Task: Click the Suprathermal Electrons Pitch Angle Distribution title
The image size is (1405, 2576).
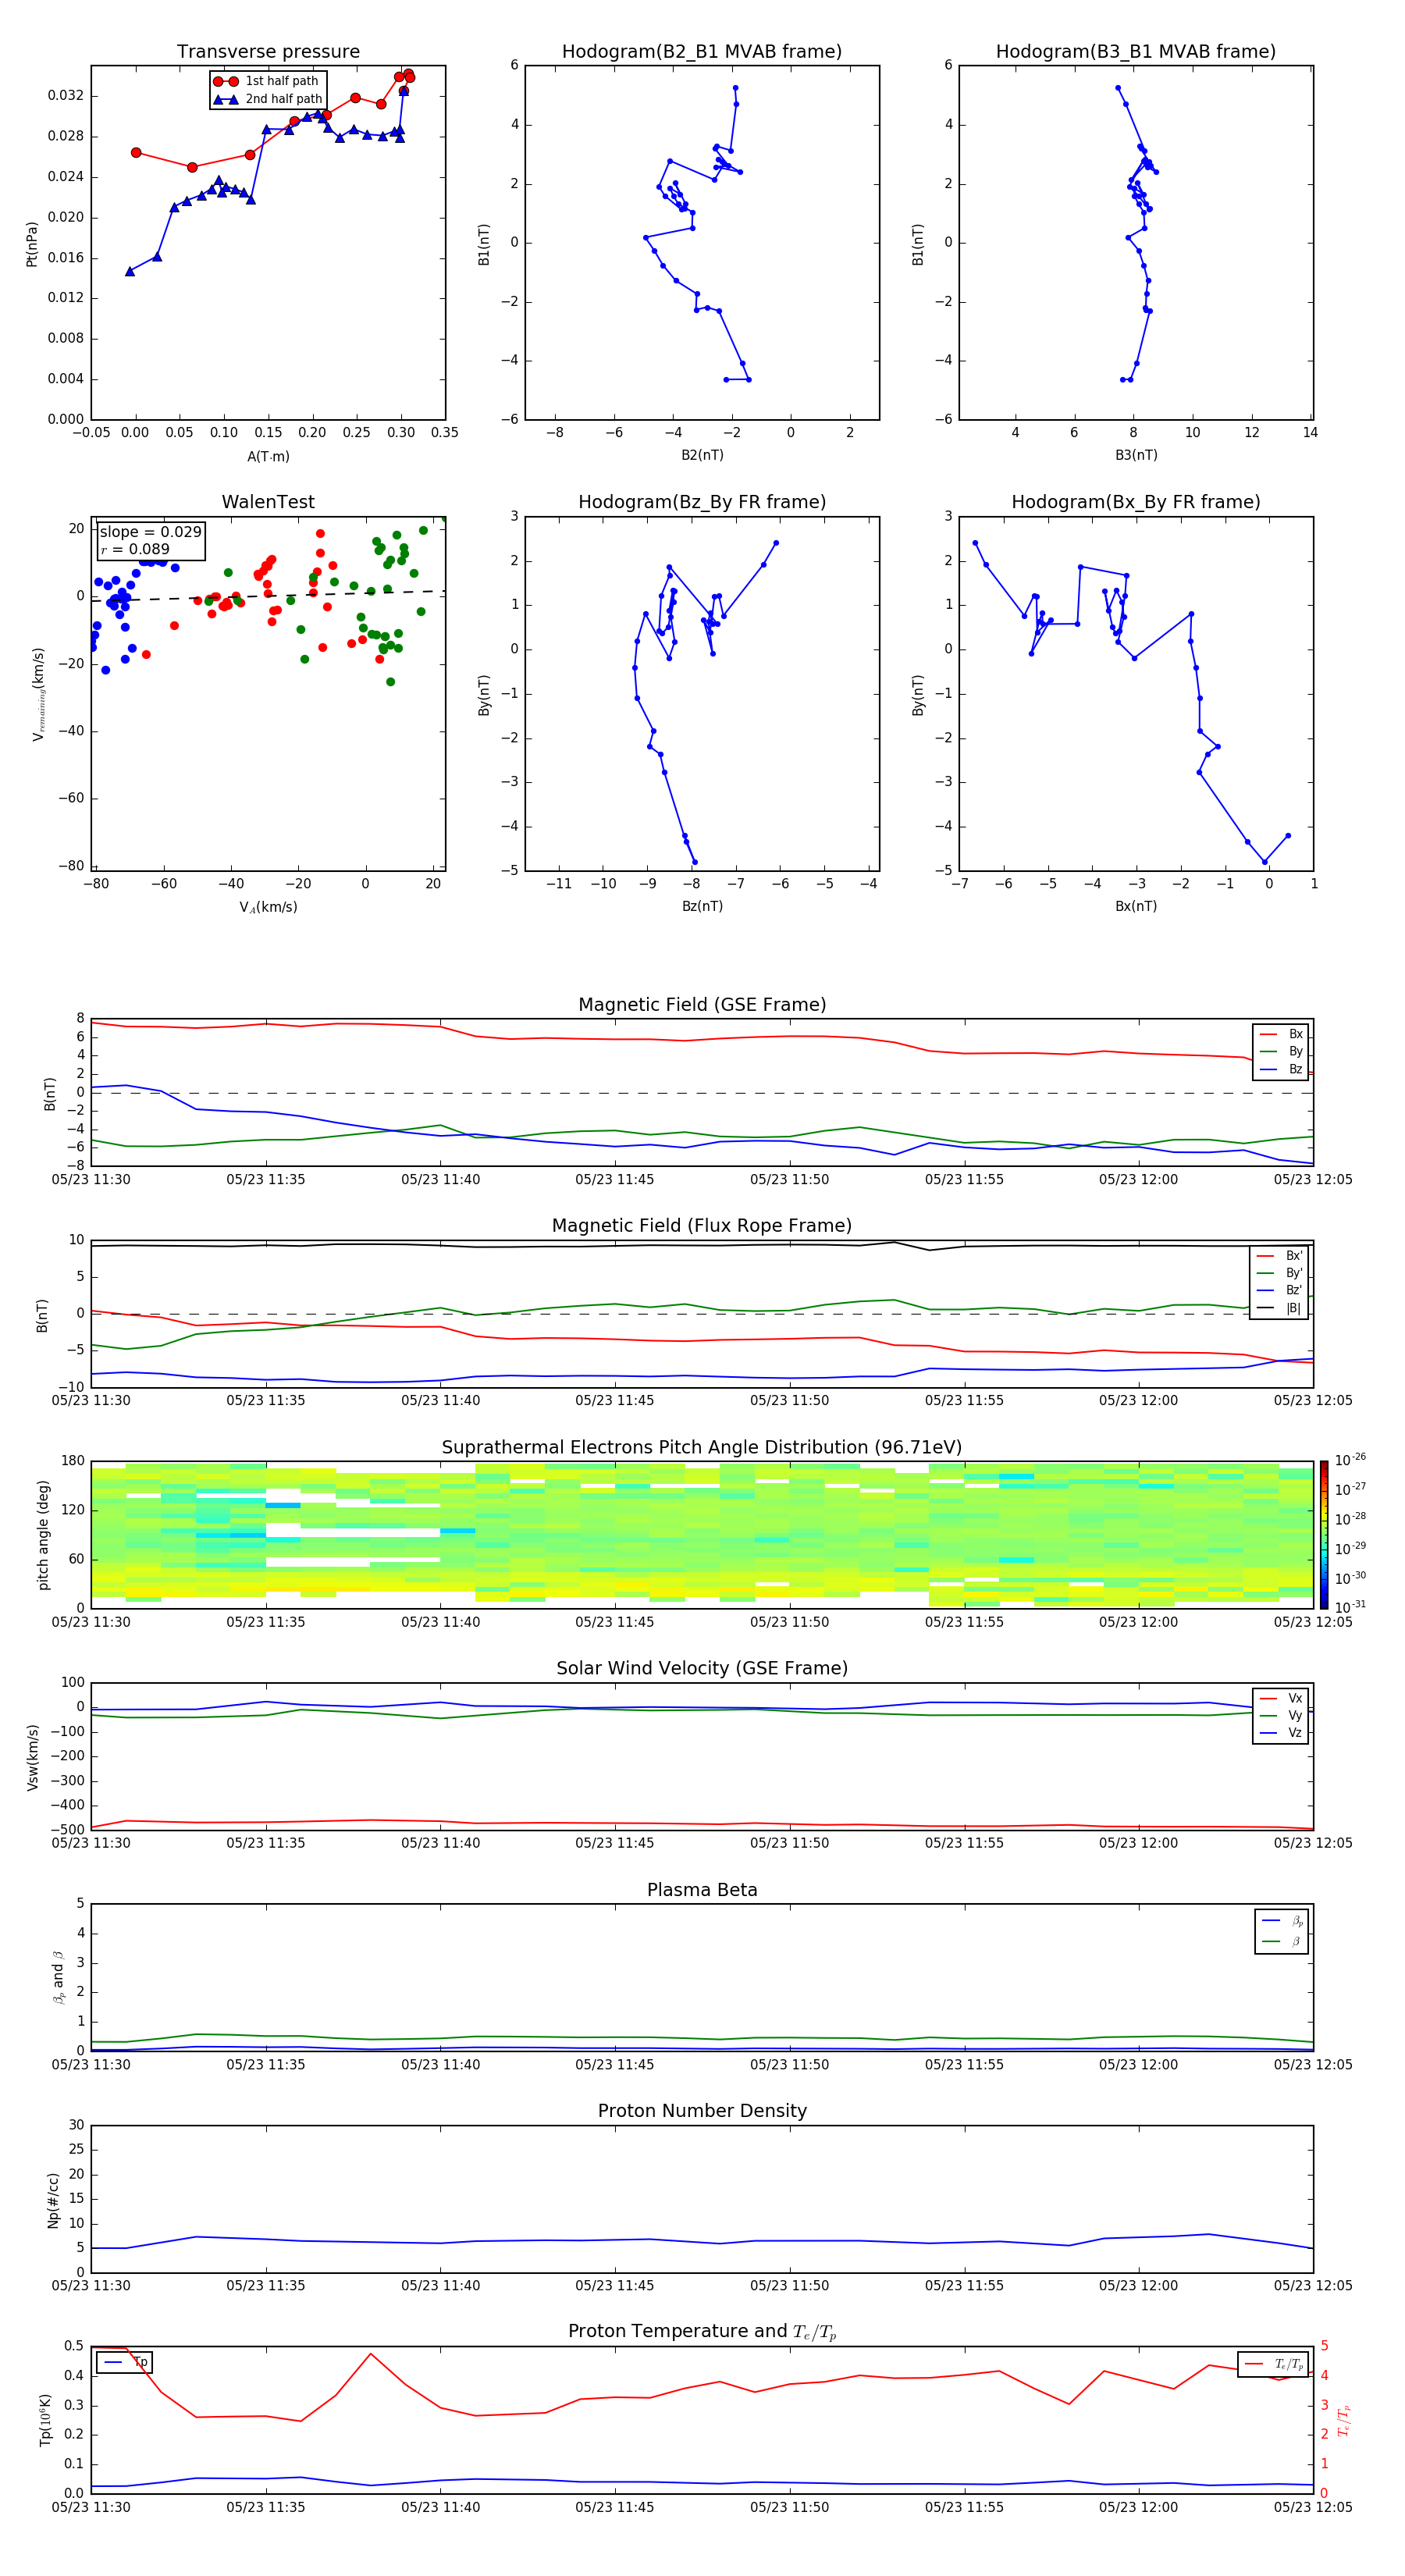Action: tap(702, 1448)
